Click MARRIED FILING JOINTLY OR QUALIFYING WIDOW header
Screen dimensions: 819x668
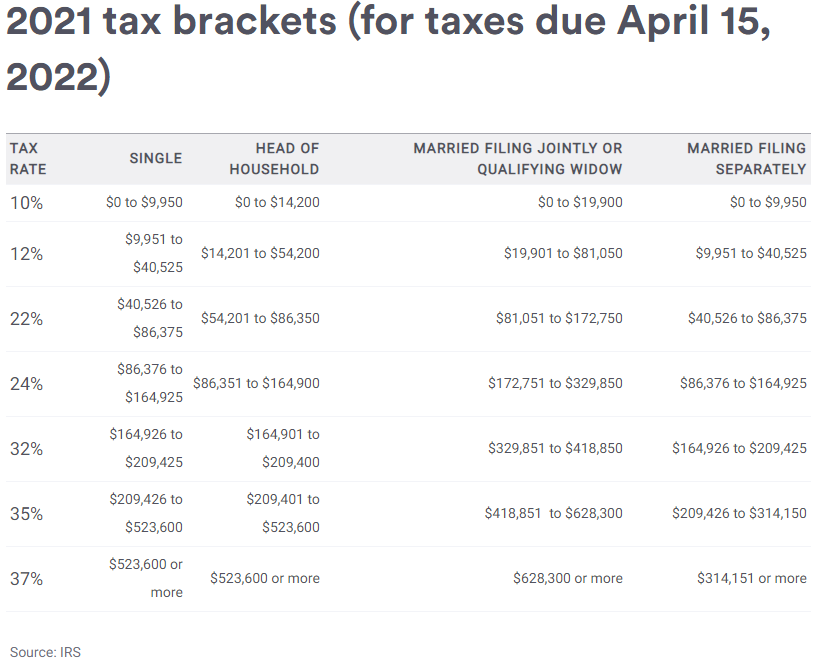(x=518, y=159)
